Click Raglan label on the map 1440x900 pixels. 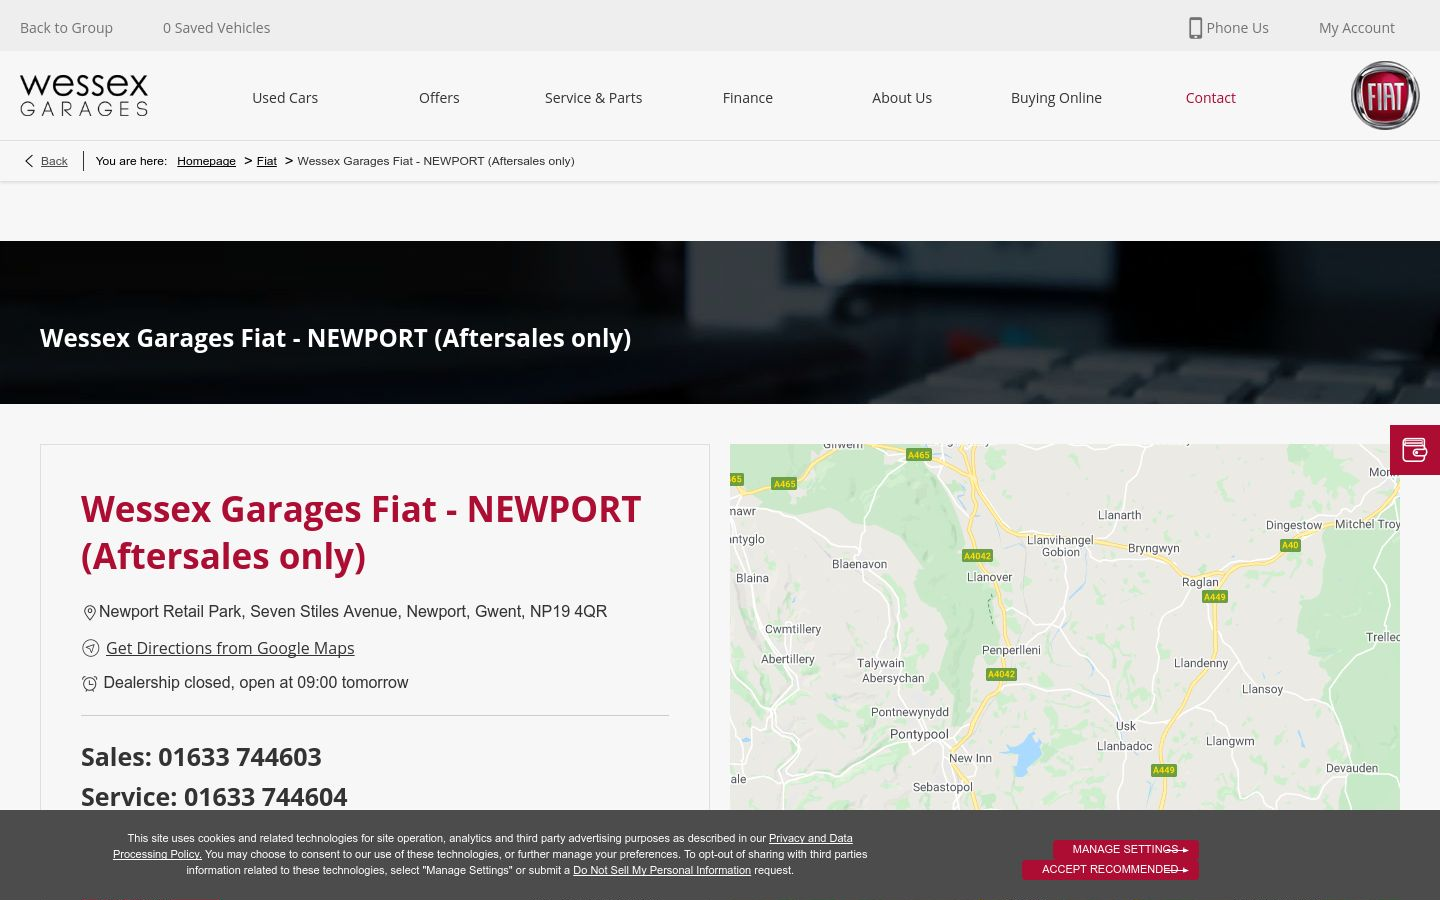(1200, 582)
